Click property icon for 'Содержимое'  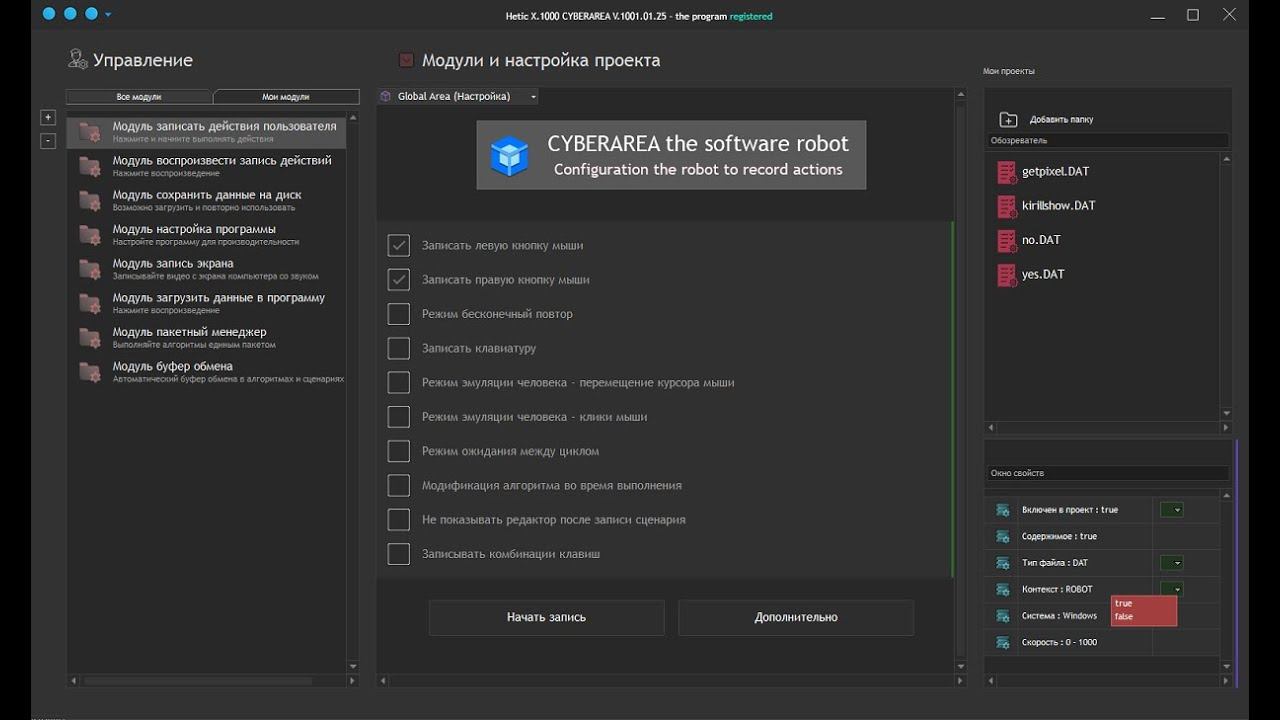click(1002, 537)
